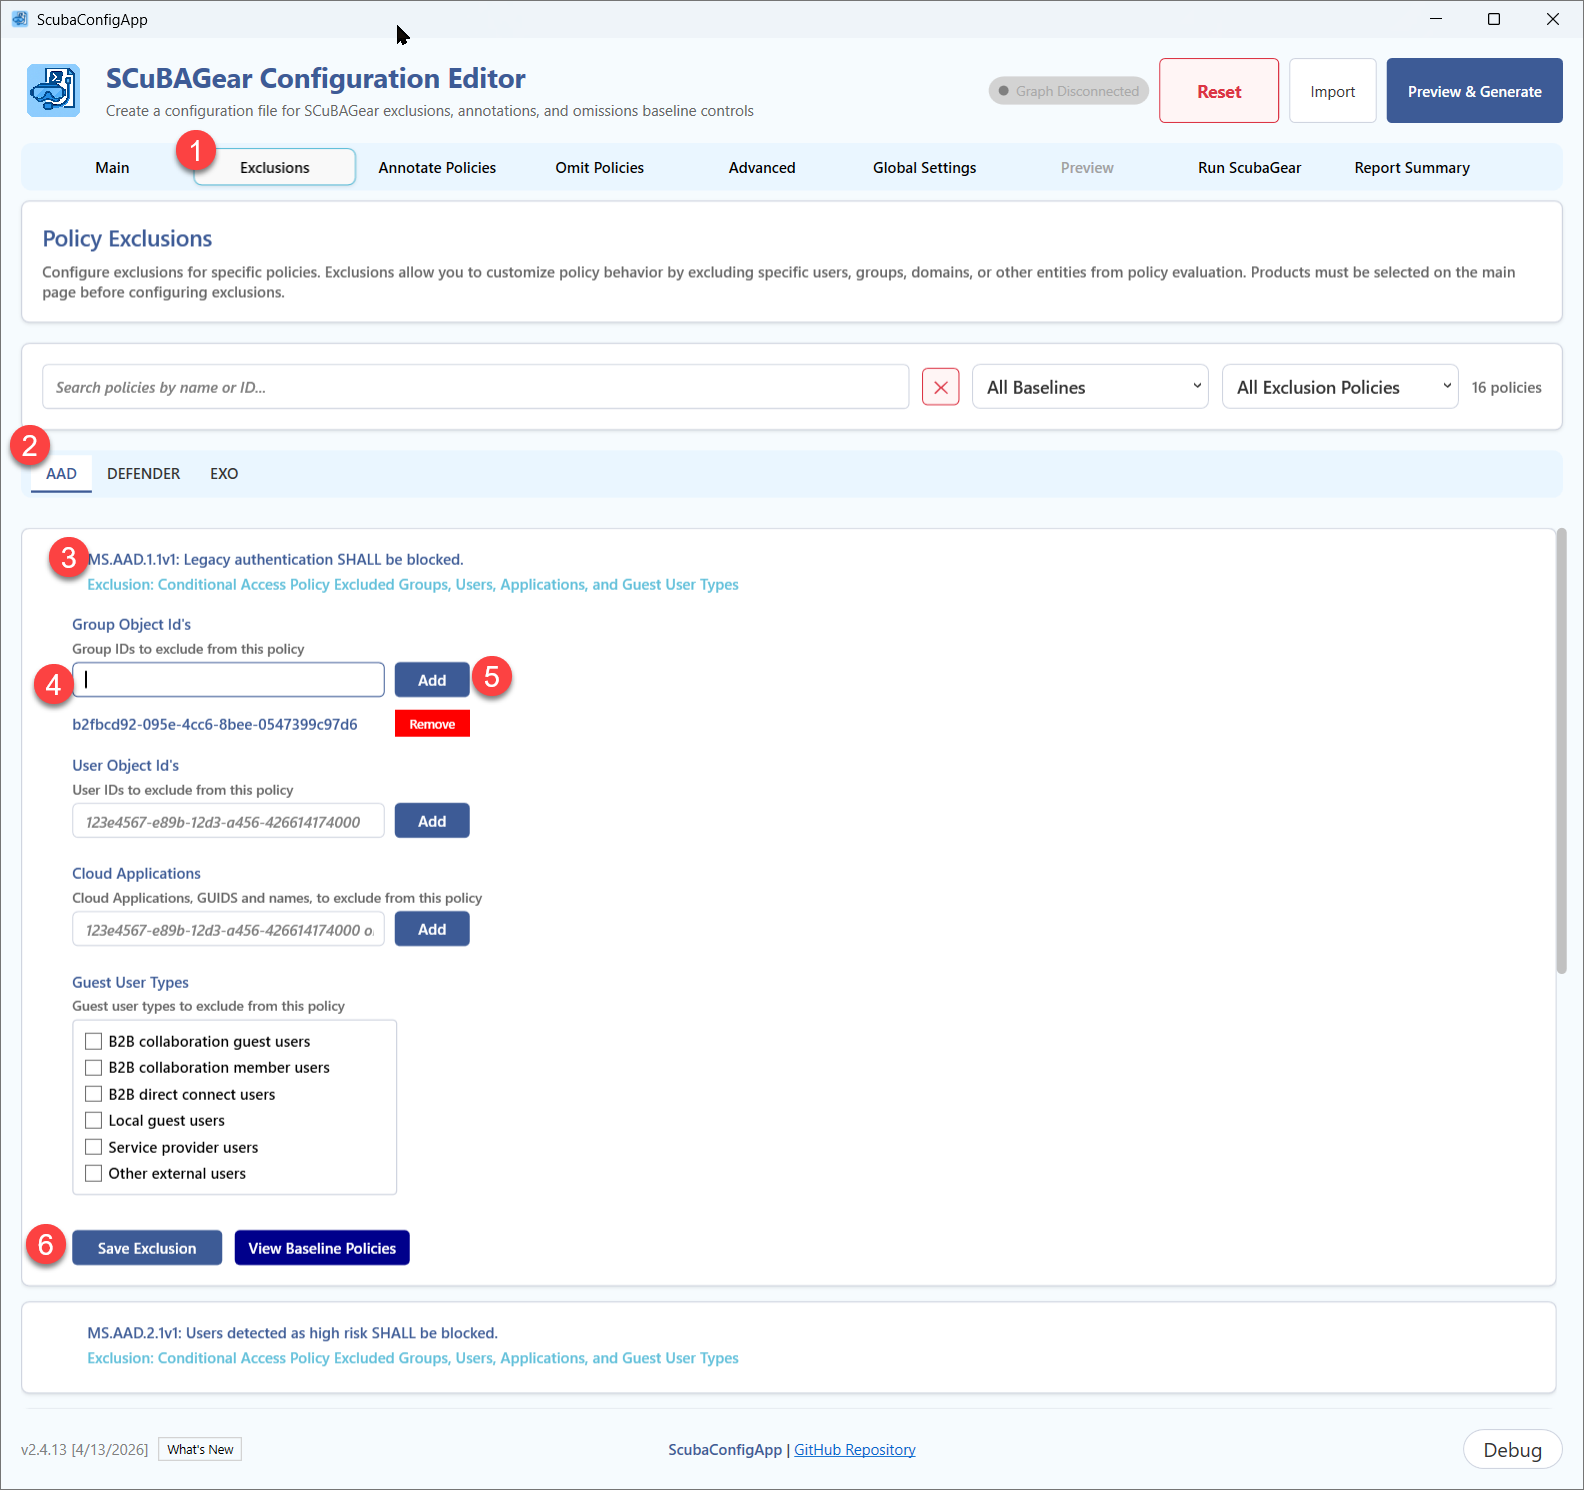Select the DEFENDER product tab
This screenshot has width=1584, height=1490.
click(x=144, y=473)
